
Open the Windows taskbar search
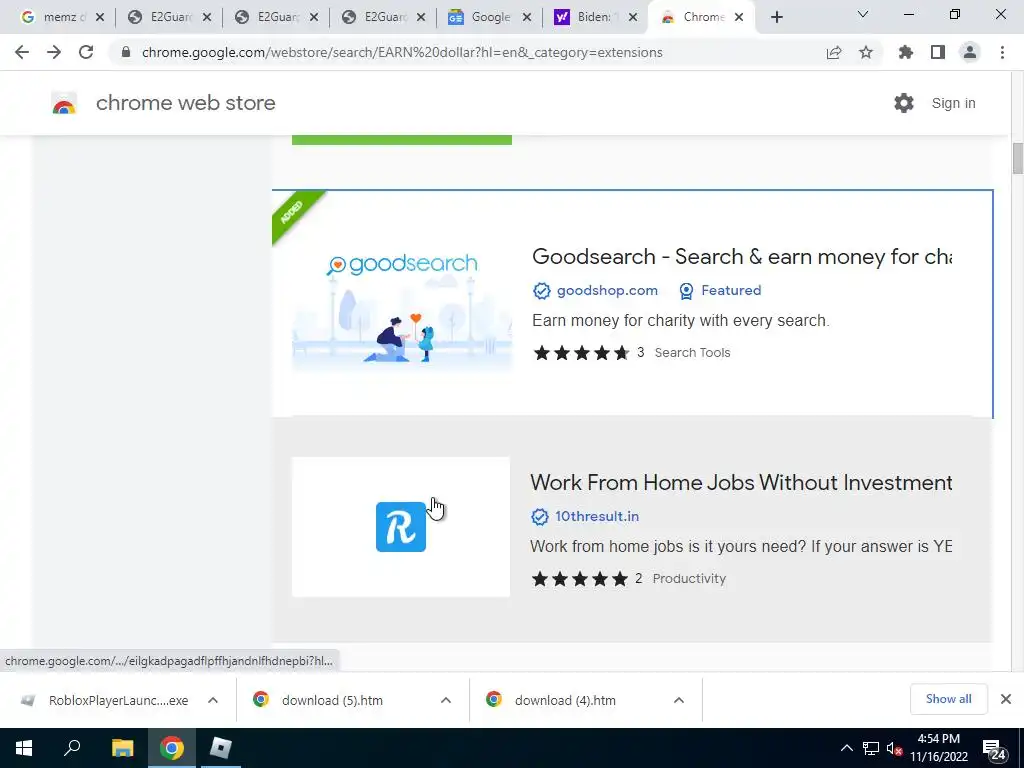pos(72,748)
